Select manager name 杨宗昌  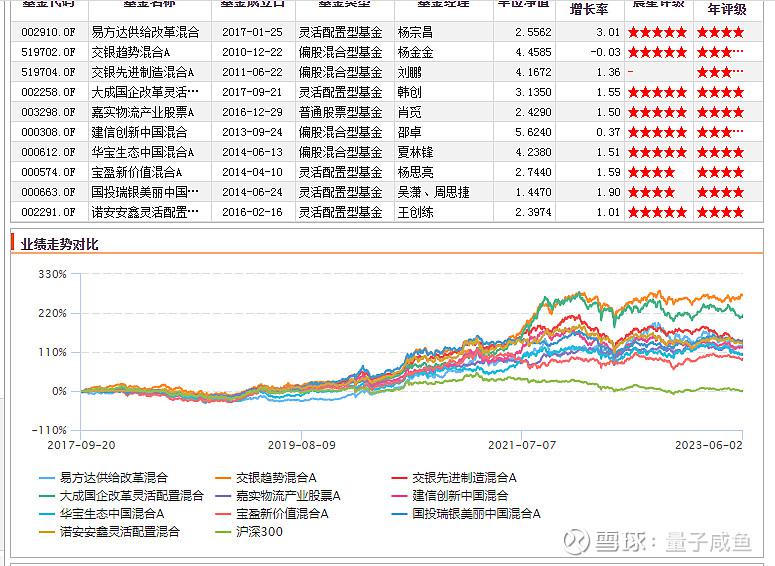pos(415,33)
